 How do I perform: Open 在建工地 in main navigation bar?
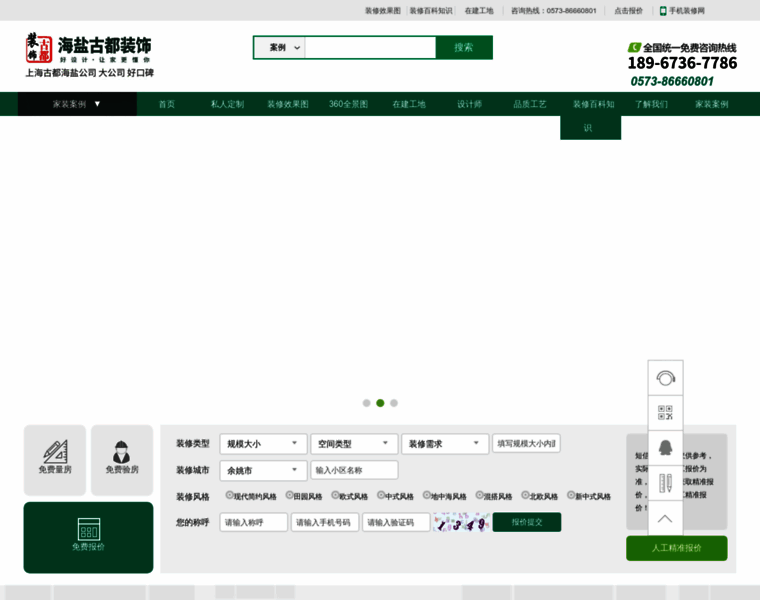409,104
